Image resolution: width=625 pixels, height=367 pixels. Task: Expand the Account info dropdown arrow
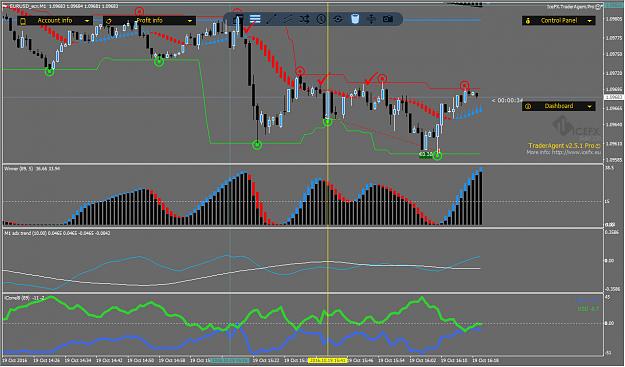pyautogui.click(x=87, y=21)
